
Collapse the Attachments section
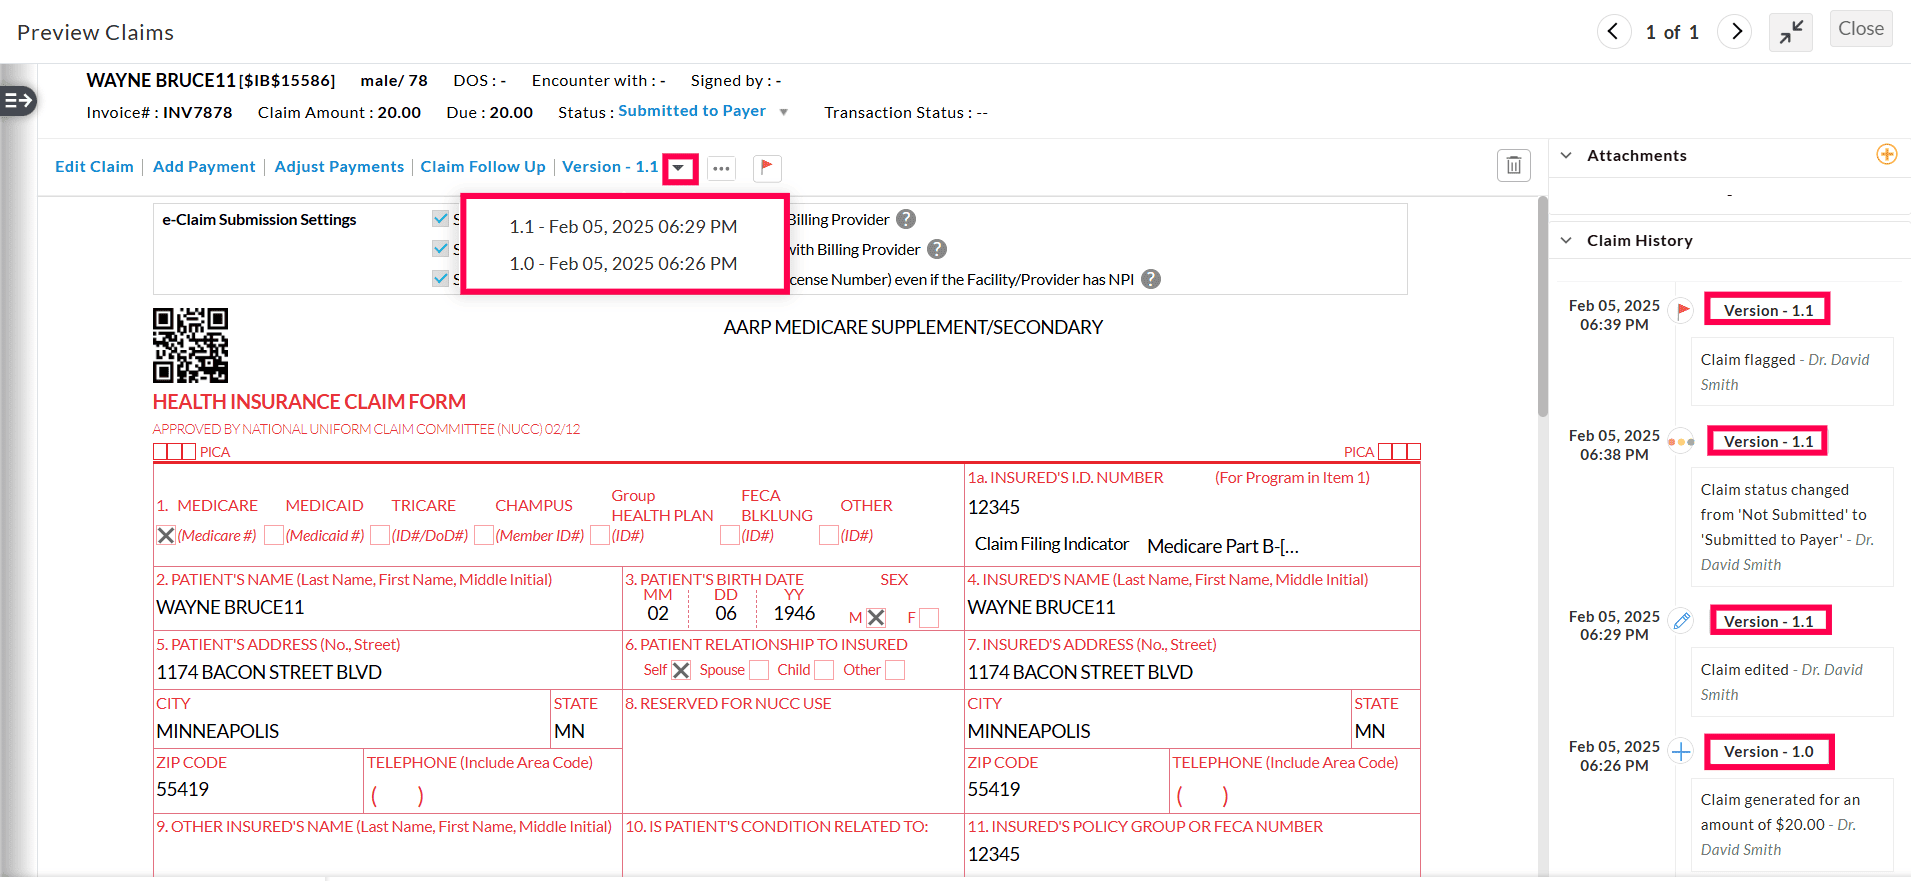click(1567, 155)
